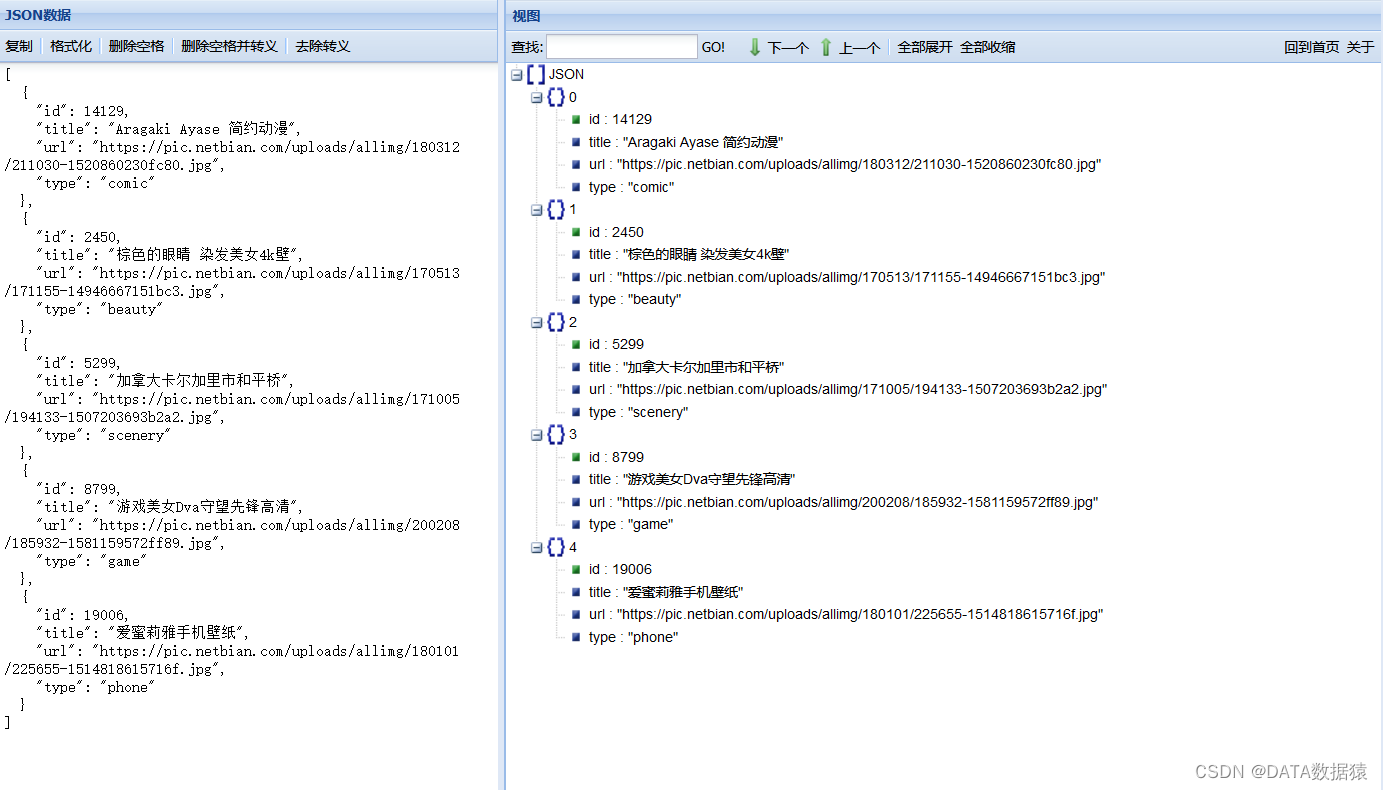
Task: Click the blue square icon beside type "comic"
Action: [575, 187]
